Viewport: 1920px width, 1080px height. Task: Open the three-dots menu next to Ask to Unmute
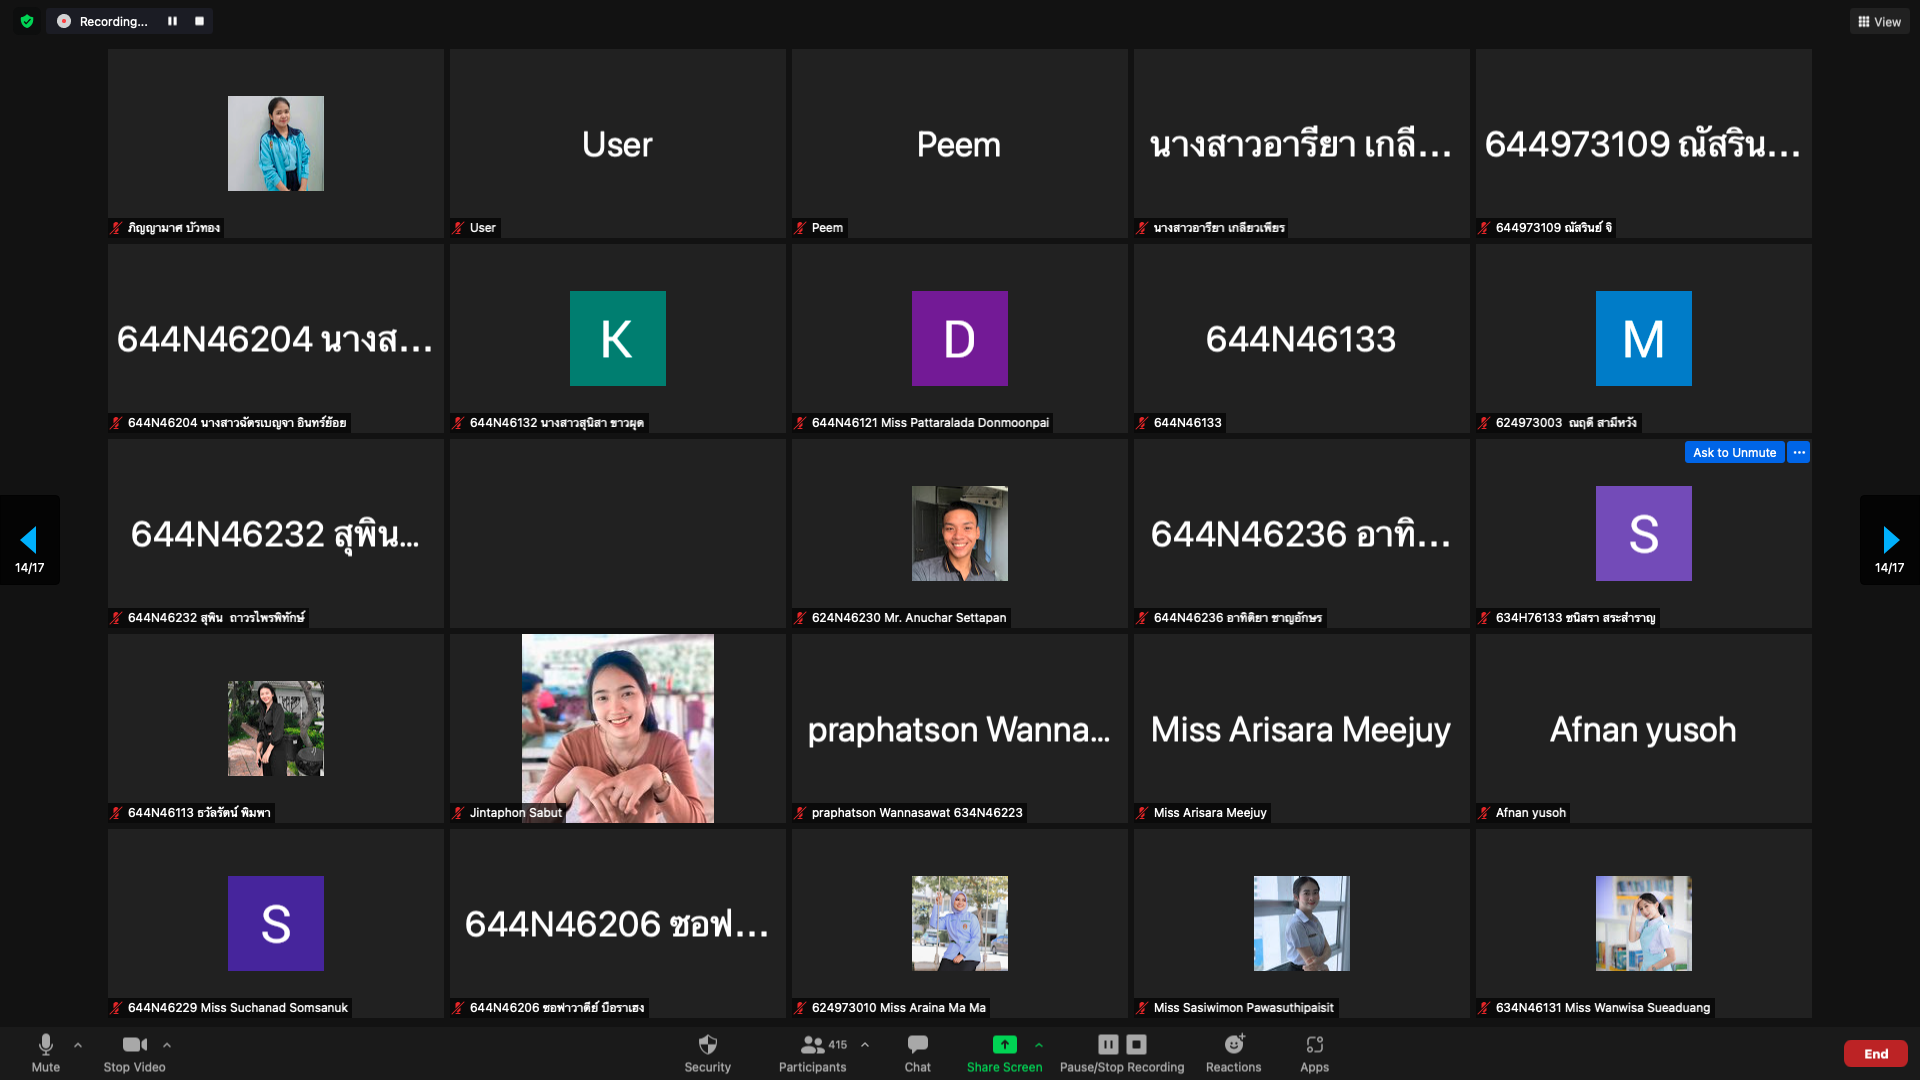[1799, 453]
